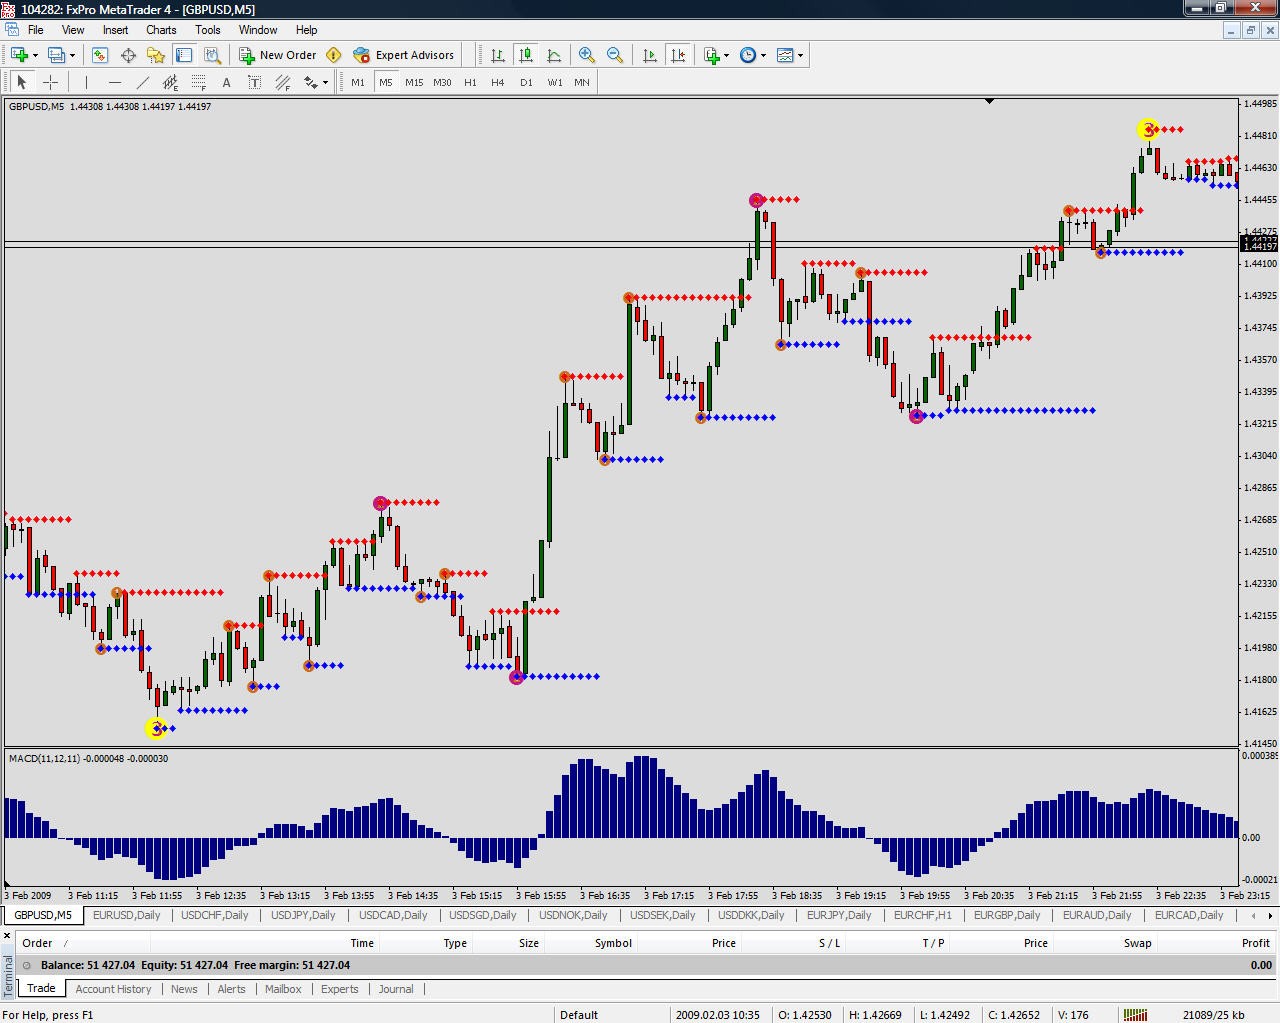Open the Indicators list icon
The image size is (1280, 1023).
click(x=712, y=55)
